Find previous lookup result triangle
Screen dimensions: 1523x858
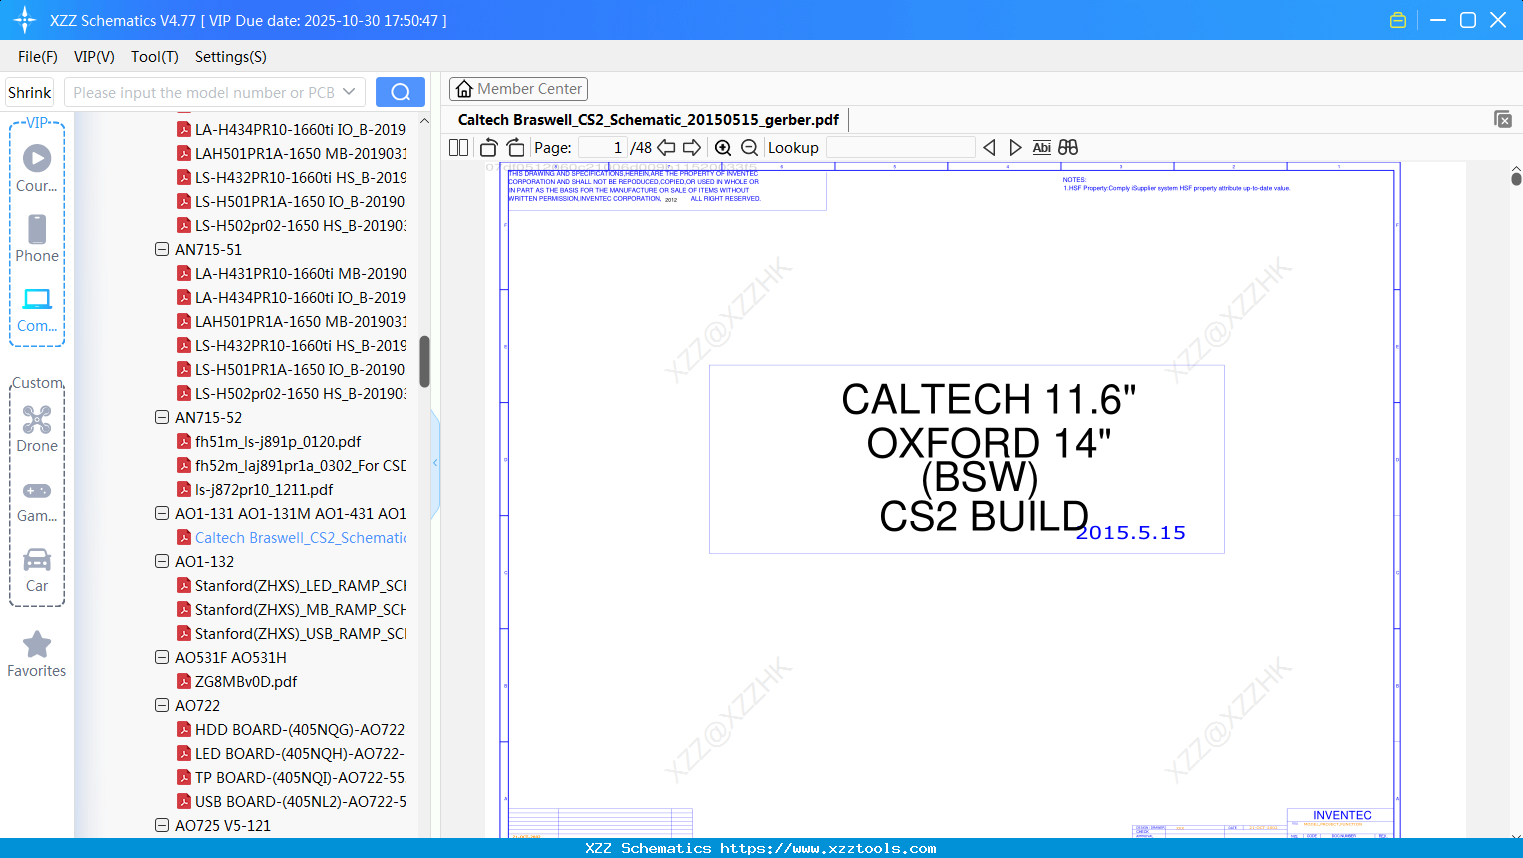(x=989, y=148)
